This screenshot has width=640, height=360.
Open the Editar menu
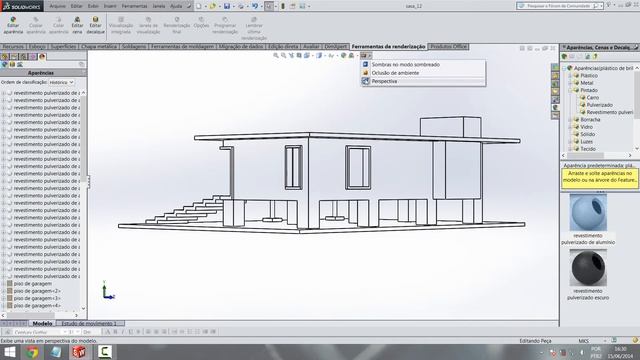tap(76, 6)
